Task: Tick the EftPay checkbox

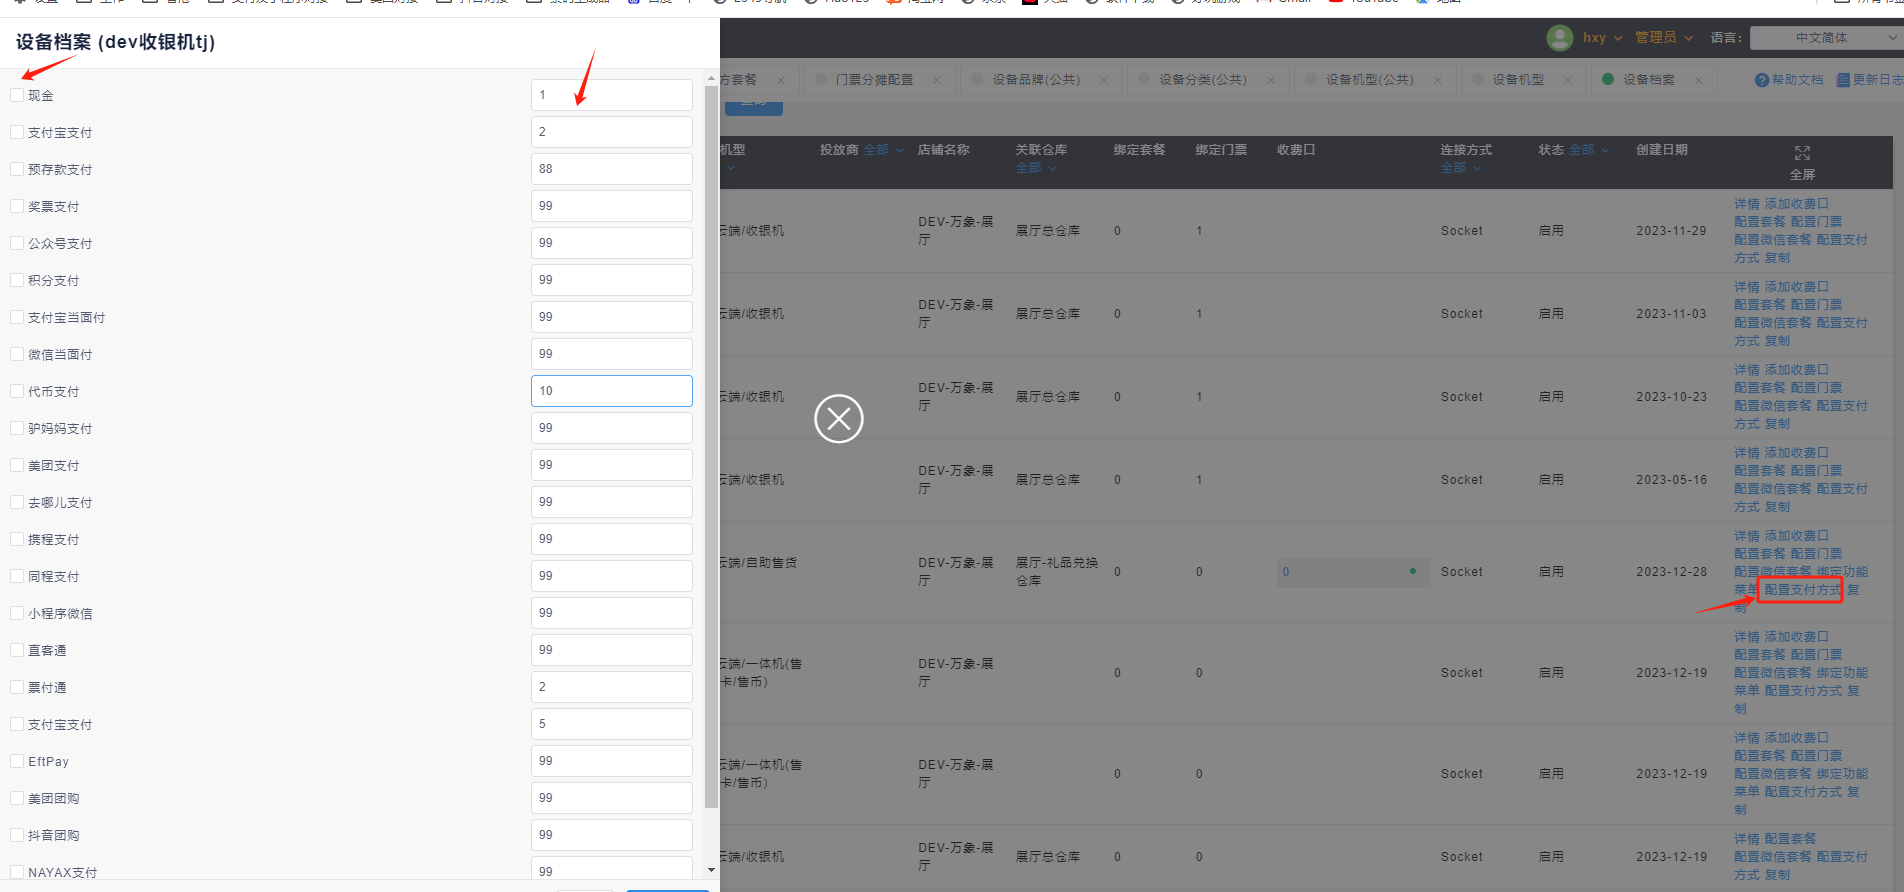Action: click(x=17, y=761)
